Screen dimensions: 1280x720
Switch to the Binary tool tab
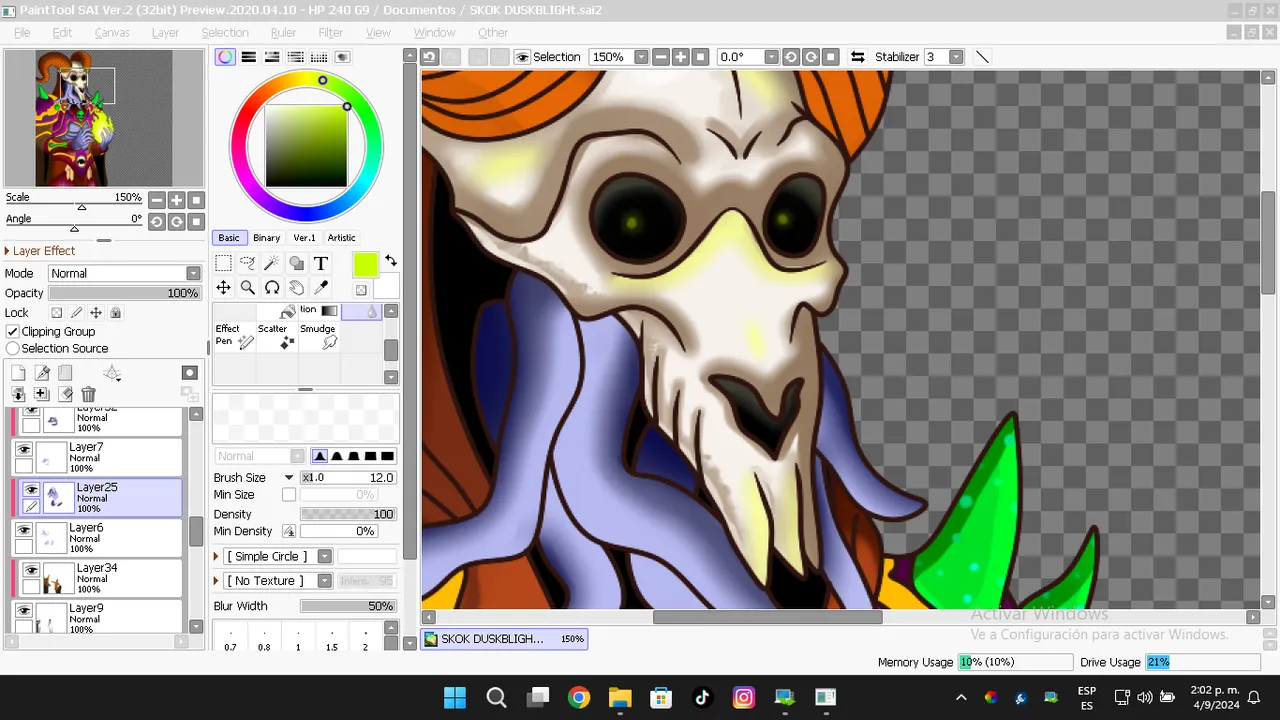[266, 238]
